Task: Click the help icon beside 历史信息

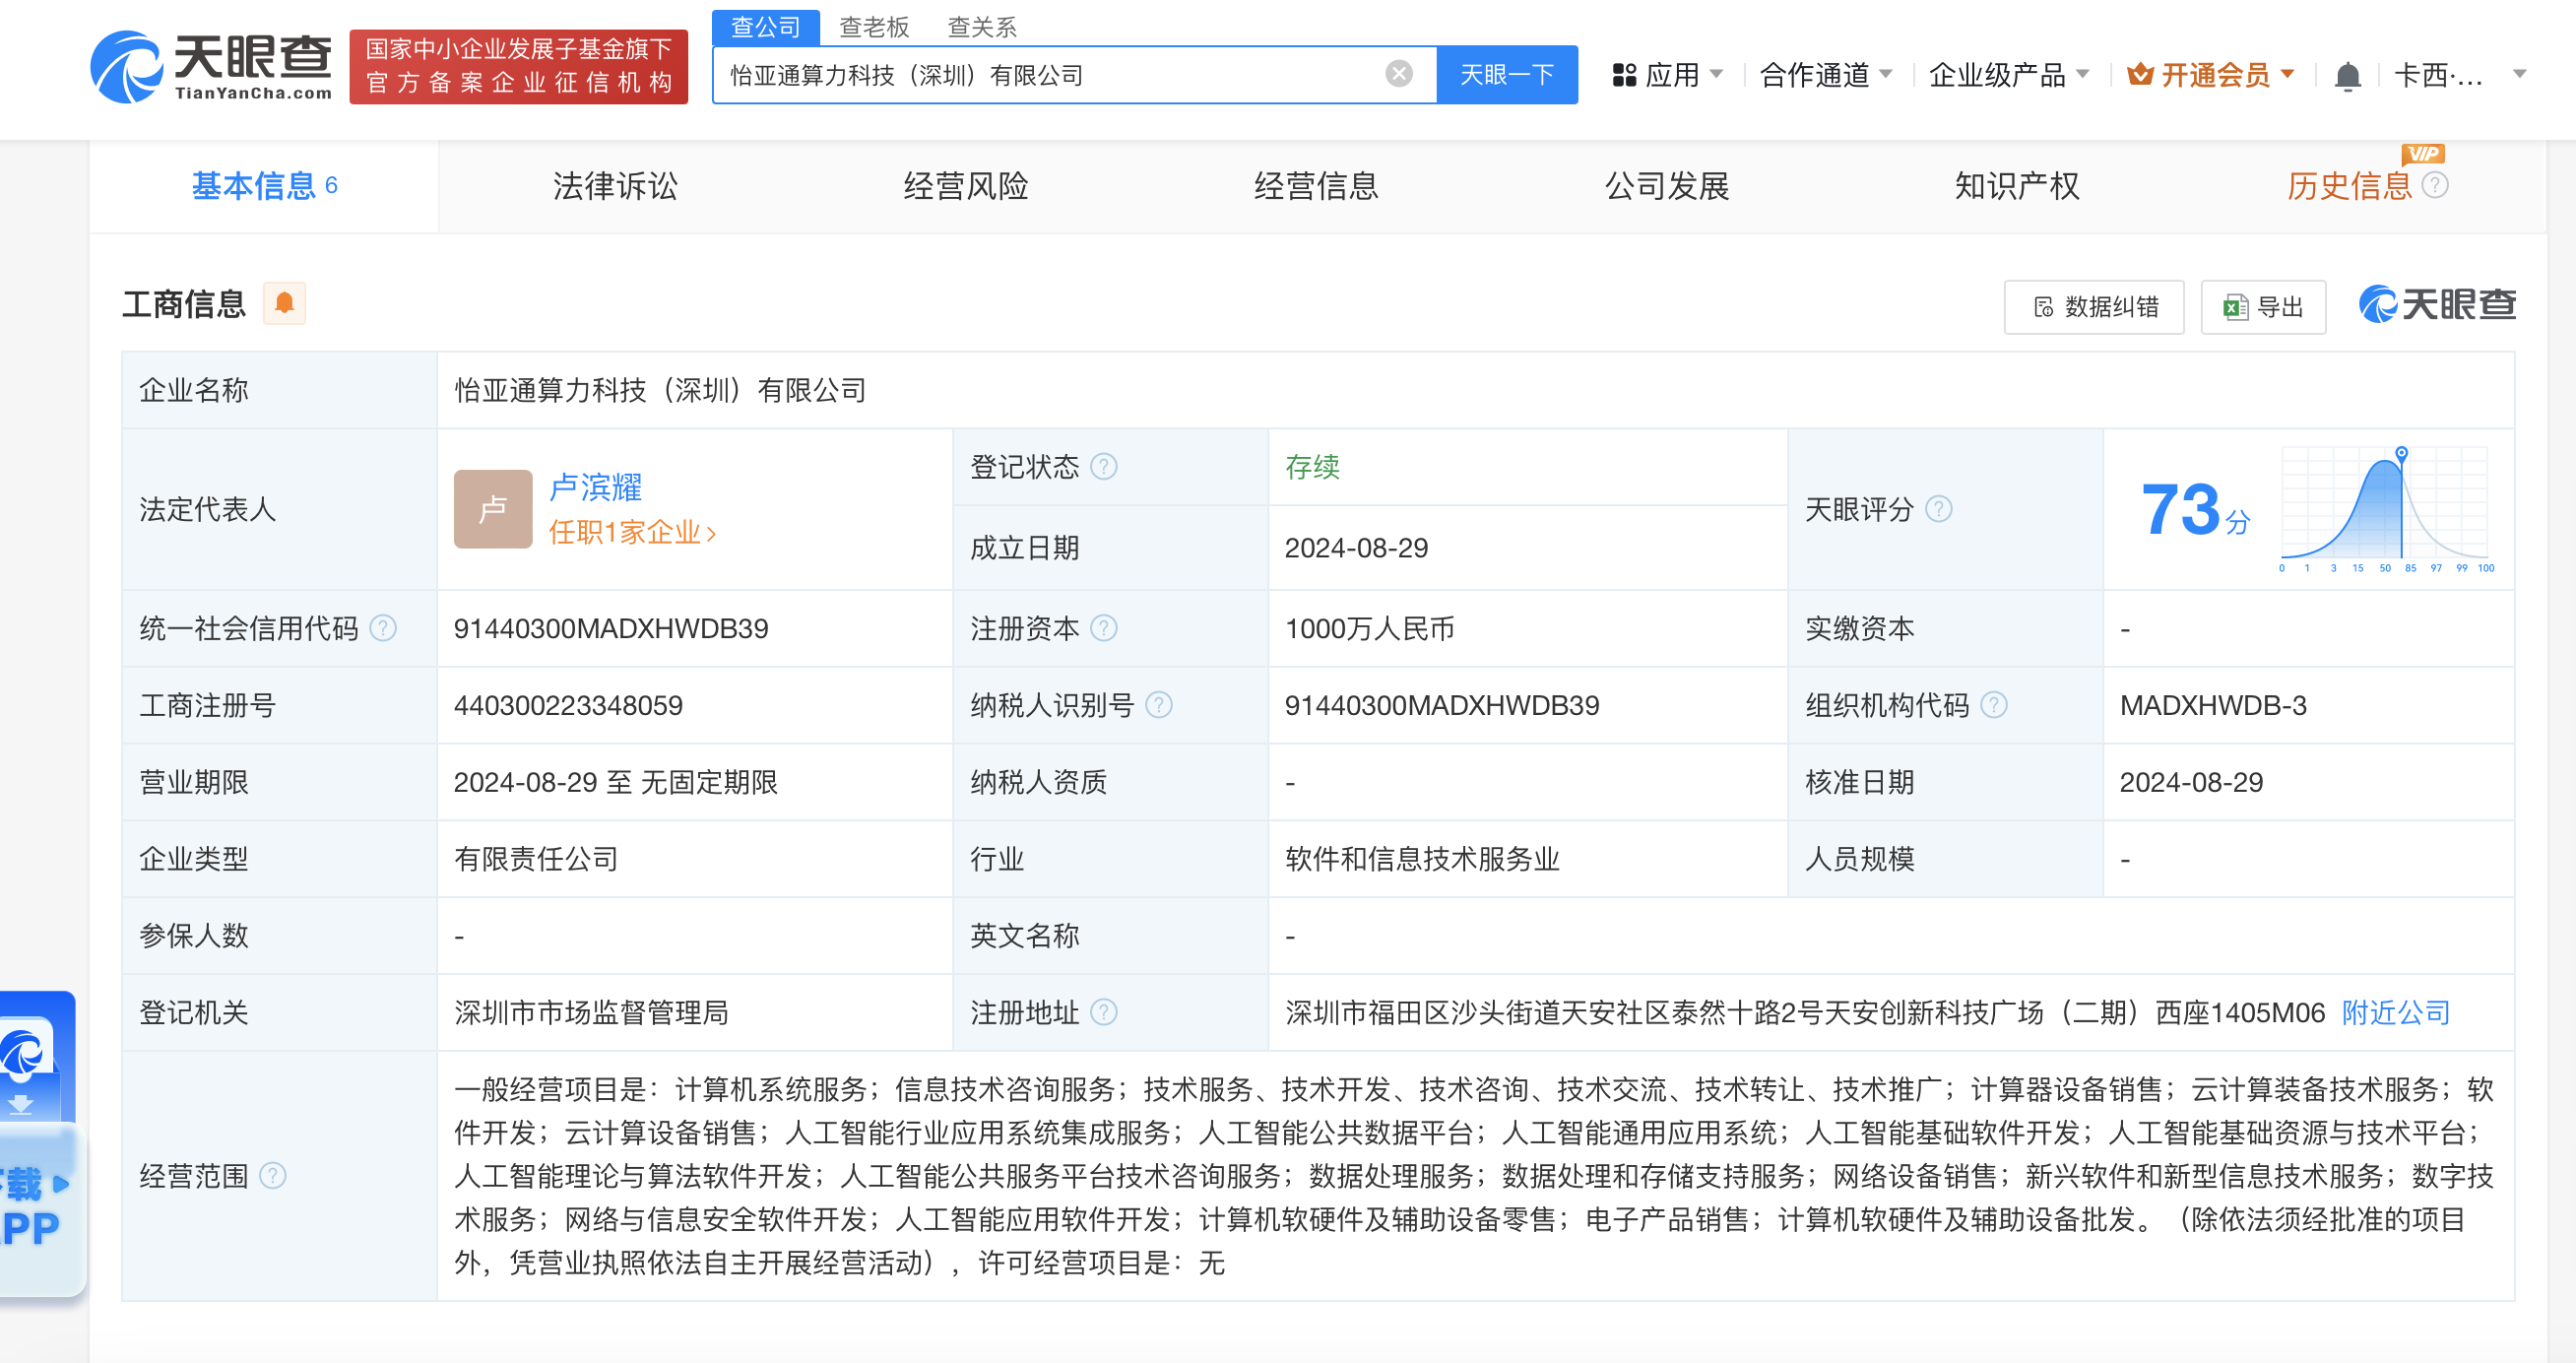Action: click(2436, 186)
